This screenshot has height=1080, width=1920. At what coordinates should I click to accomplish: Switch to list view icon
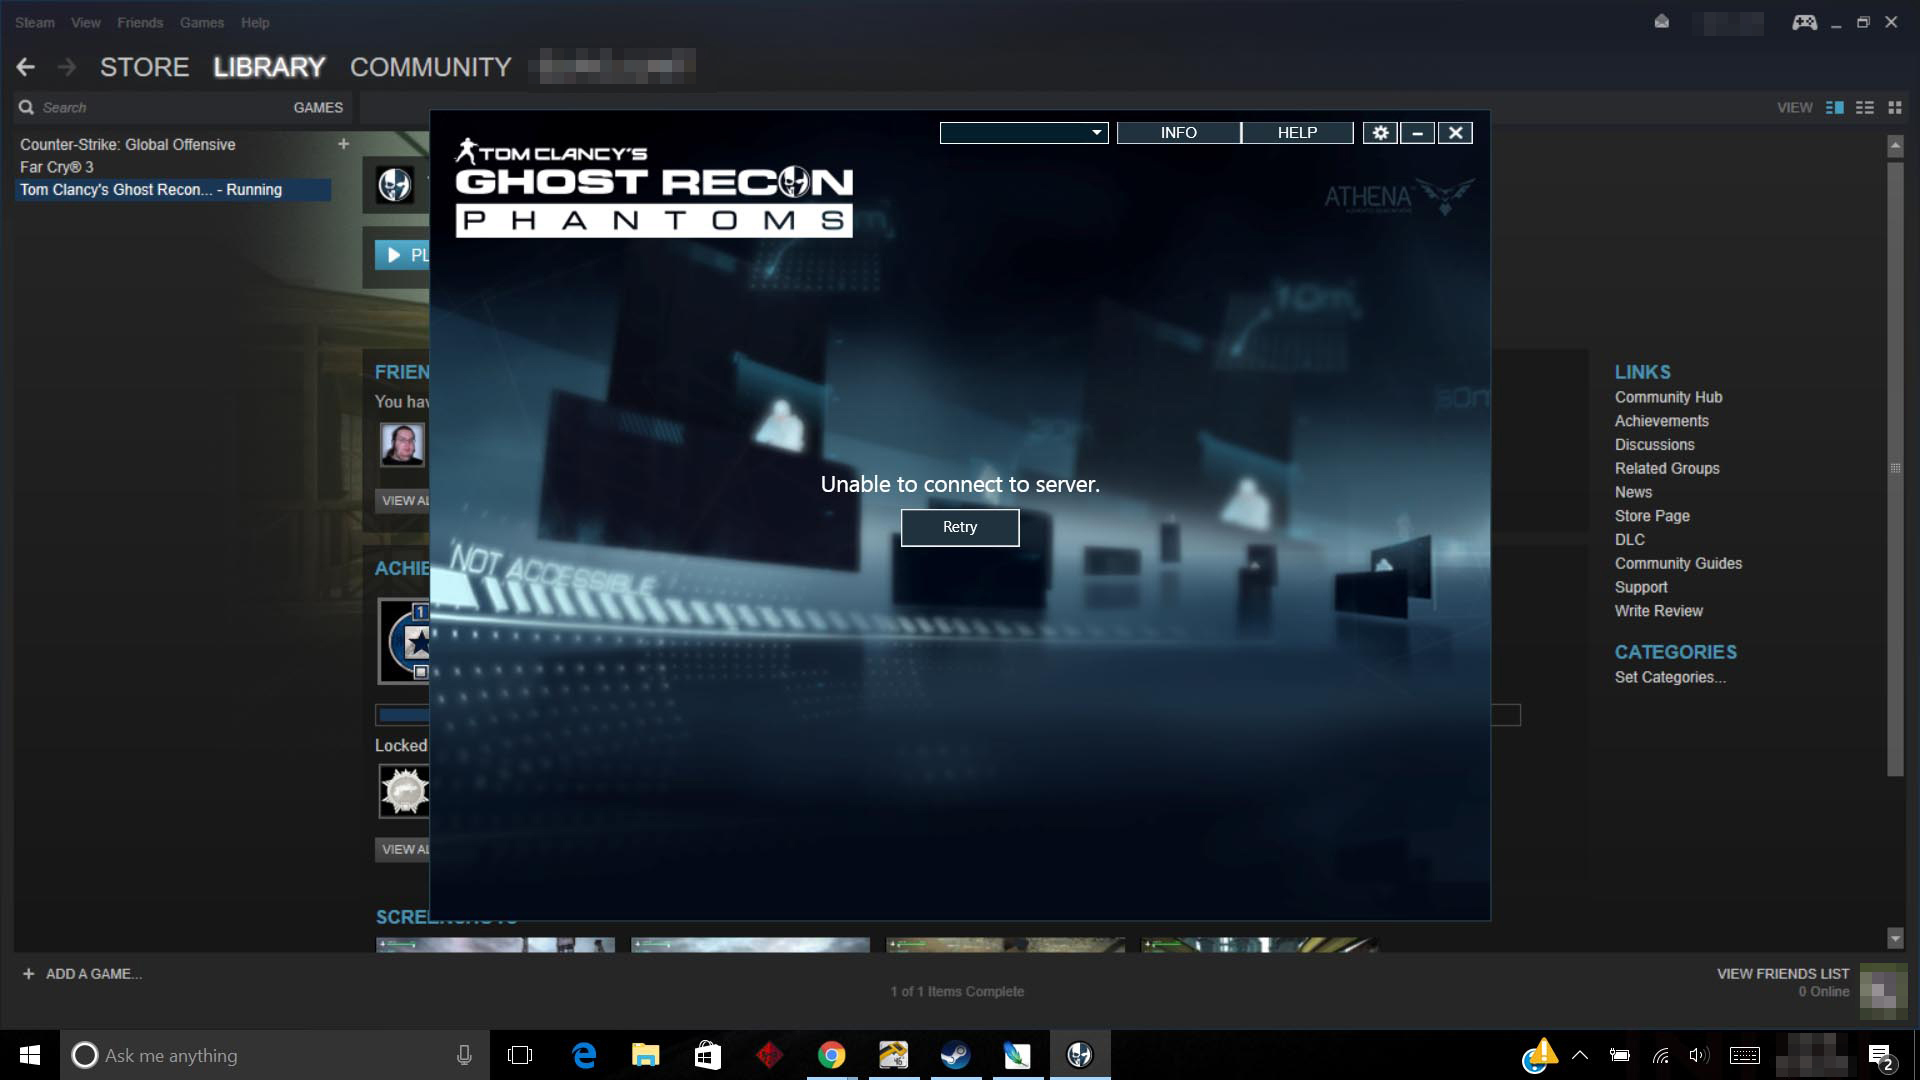coord(1864,107)
